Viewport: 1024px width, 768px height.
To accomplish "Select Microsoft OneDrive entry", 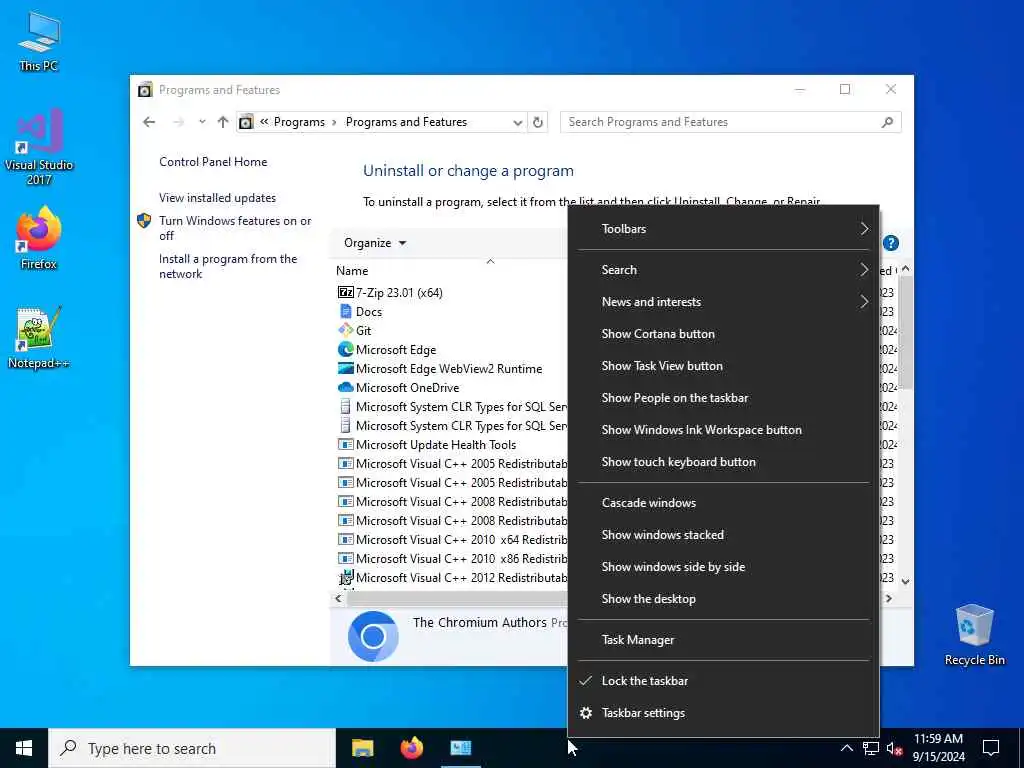I will tap(408, 387).
